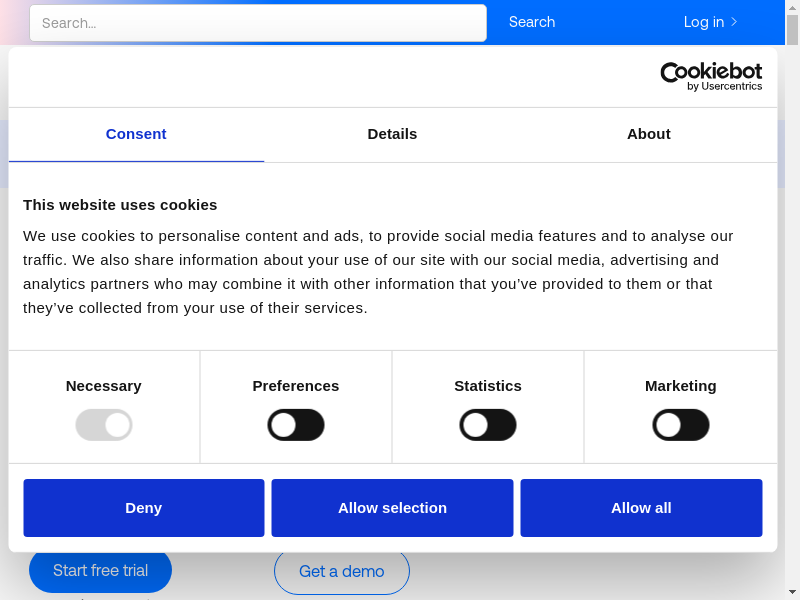Screen dimensions: 800x600
Task: Turn on the Statistics cookies switch
Action: (488, 425)
